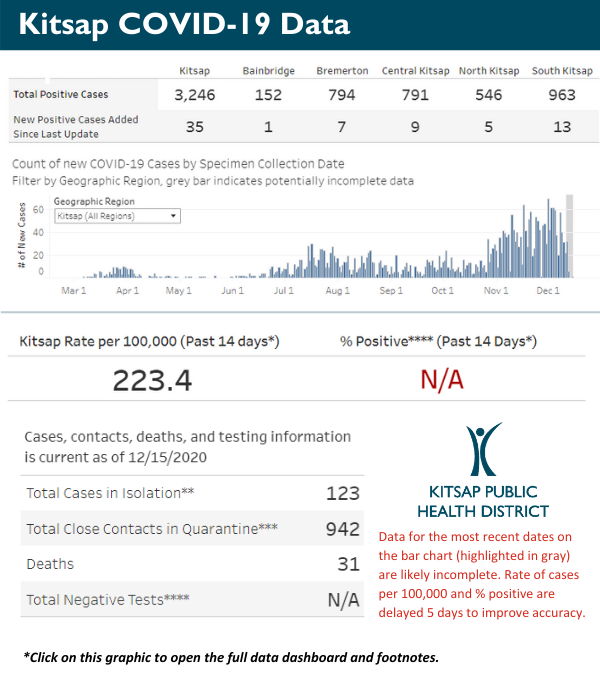600x680 pixels.
Task: Click the Deaths row showing 31
Action: [193, 564]
